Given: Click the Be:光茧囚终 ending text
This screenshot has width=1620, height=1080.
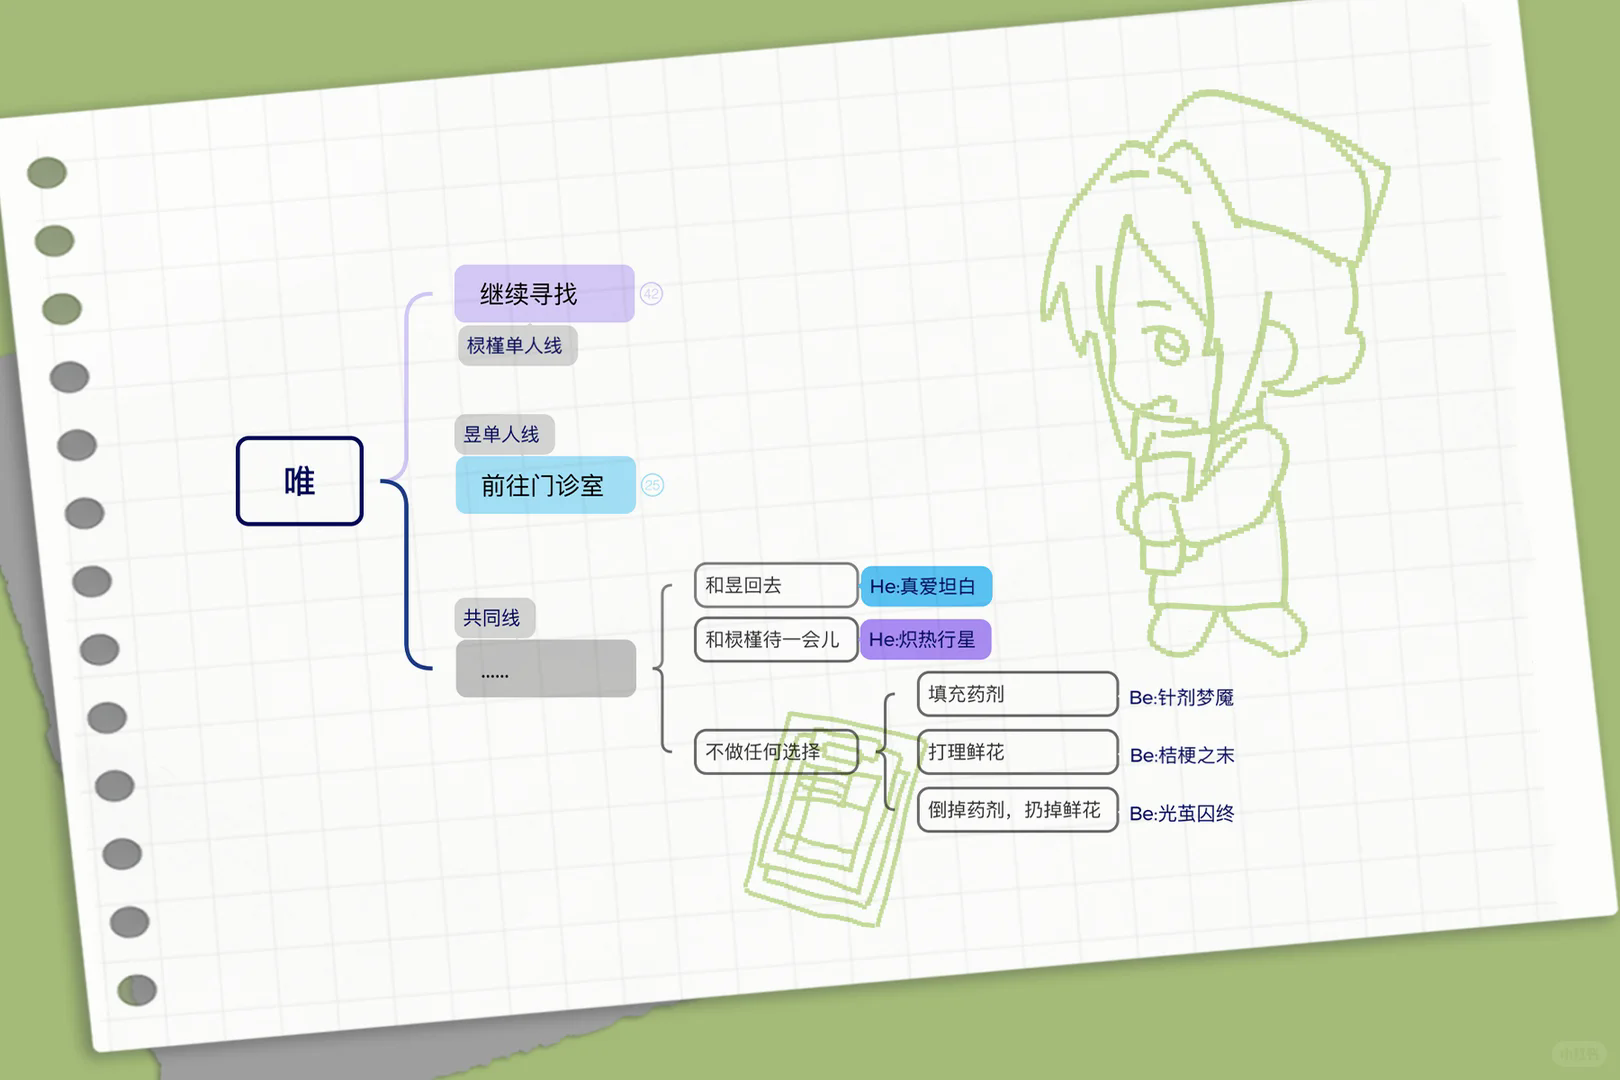Looking at the screenshot, I should [1181, 814].
